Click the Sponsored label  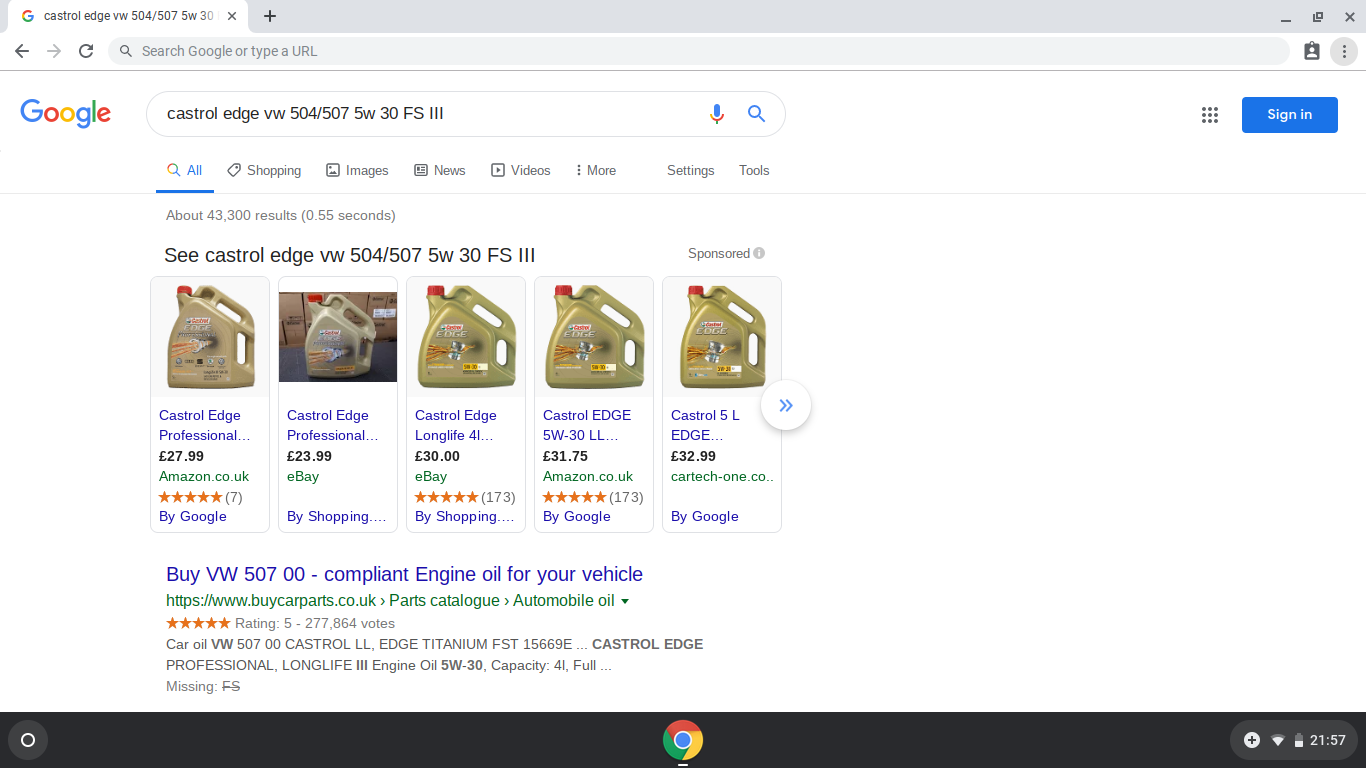coord(719,253)
